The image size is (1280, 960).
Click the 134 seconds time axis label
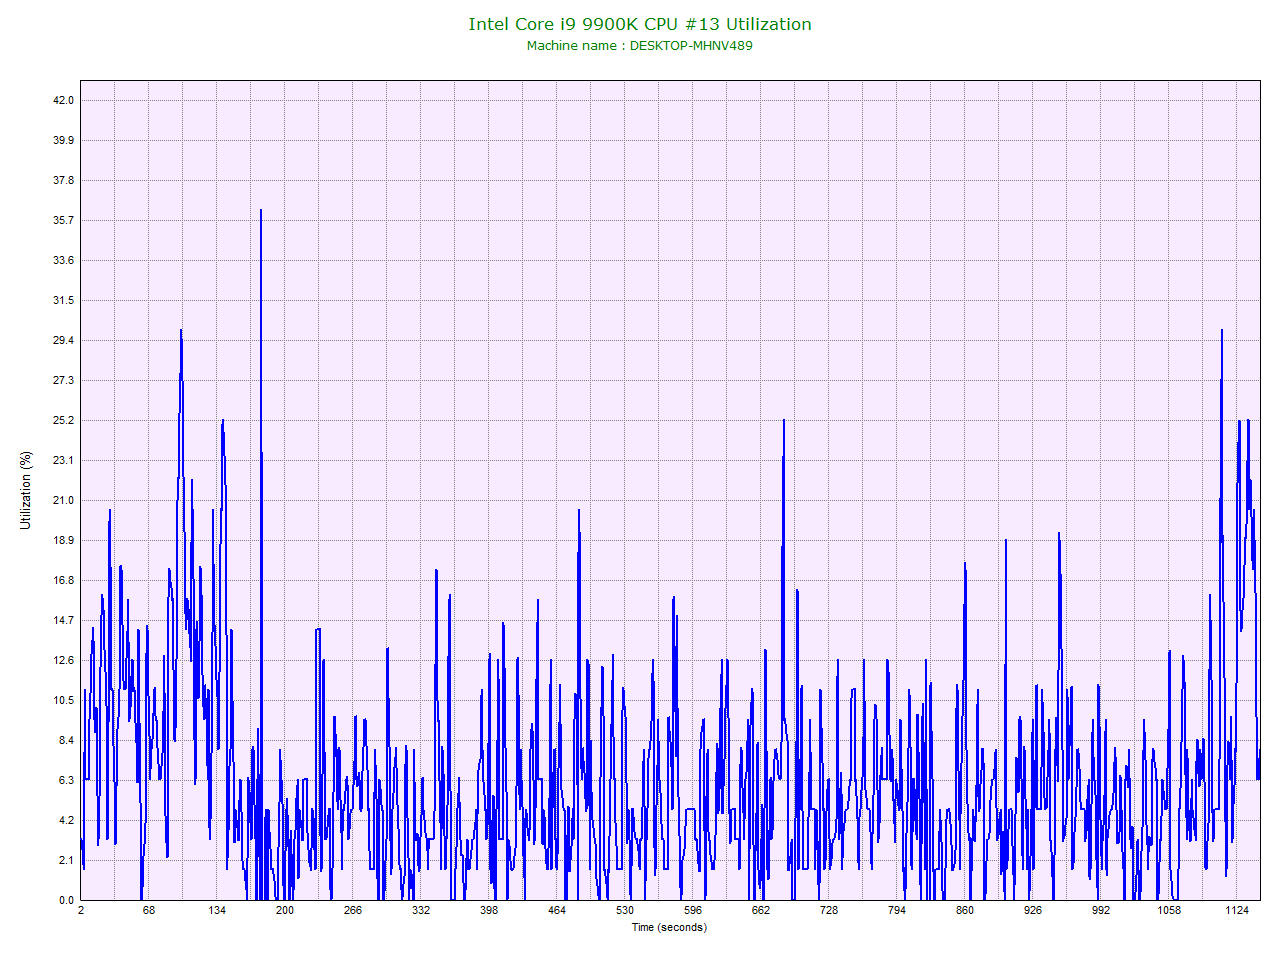click(x=217, y=910)
